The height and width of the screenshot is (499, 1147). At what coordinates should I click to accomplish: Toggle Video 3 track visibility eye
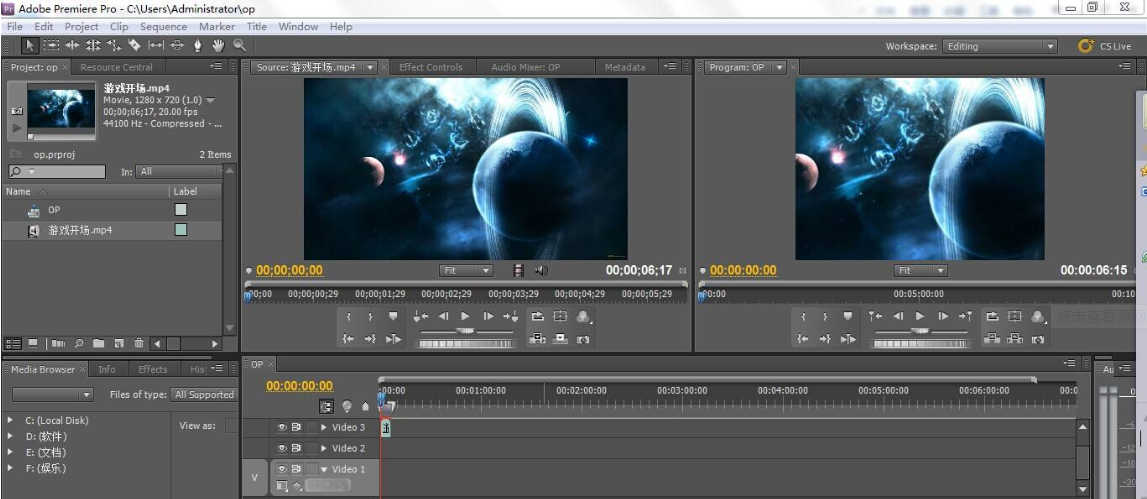tap(282, 427)
